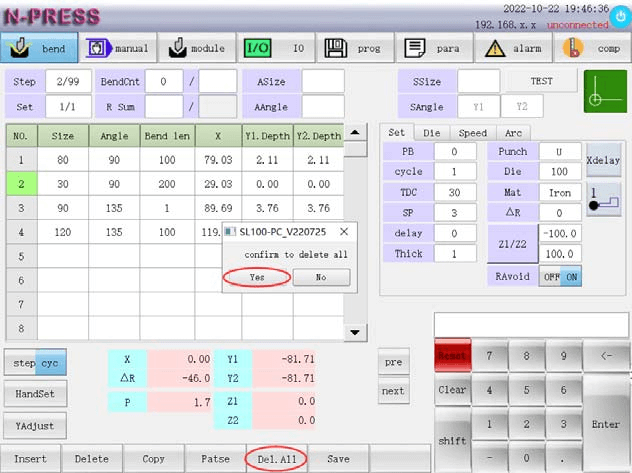The image size is (632, 473).
Task: Click the Punch value field
Action: point(559,151)
